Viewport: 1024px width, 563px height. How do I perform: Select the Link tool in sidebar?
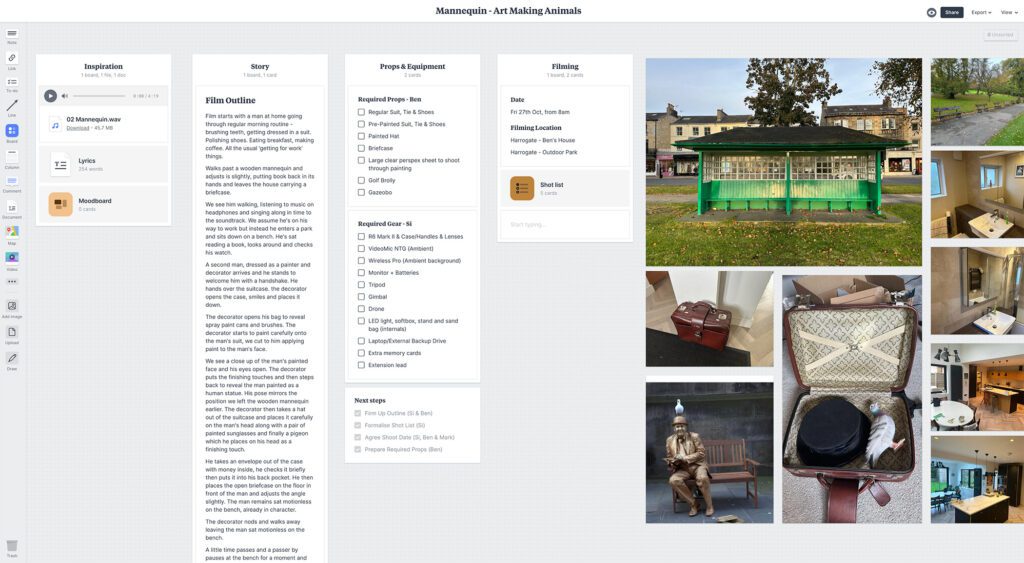[x=12, y=60]
